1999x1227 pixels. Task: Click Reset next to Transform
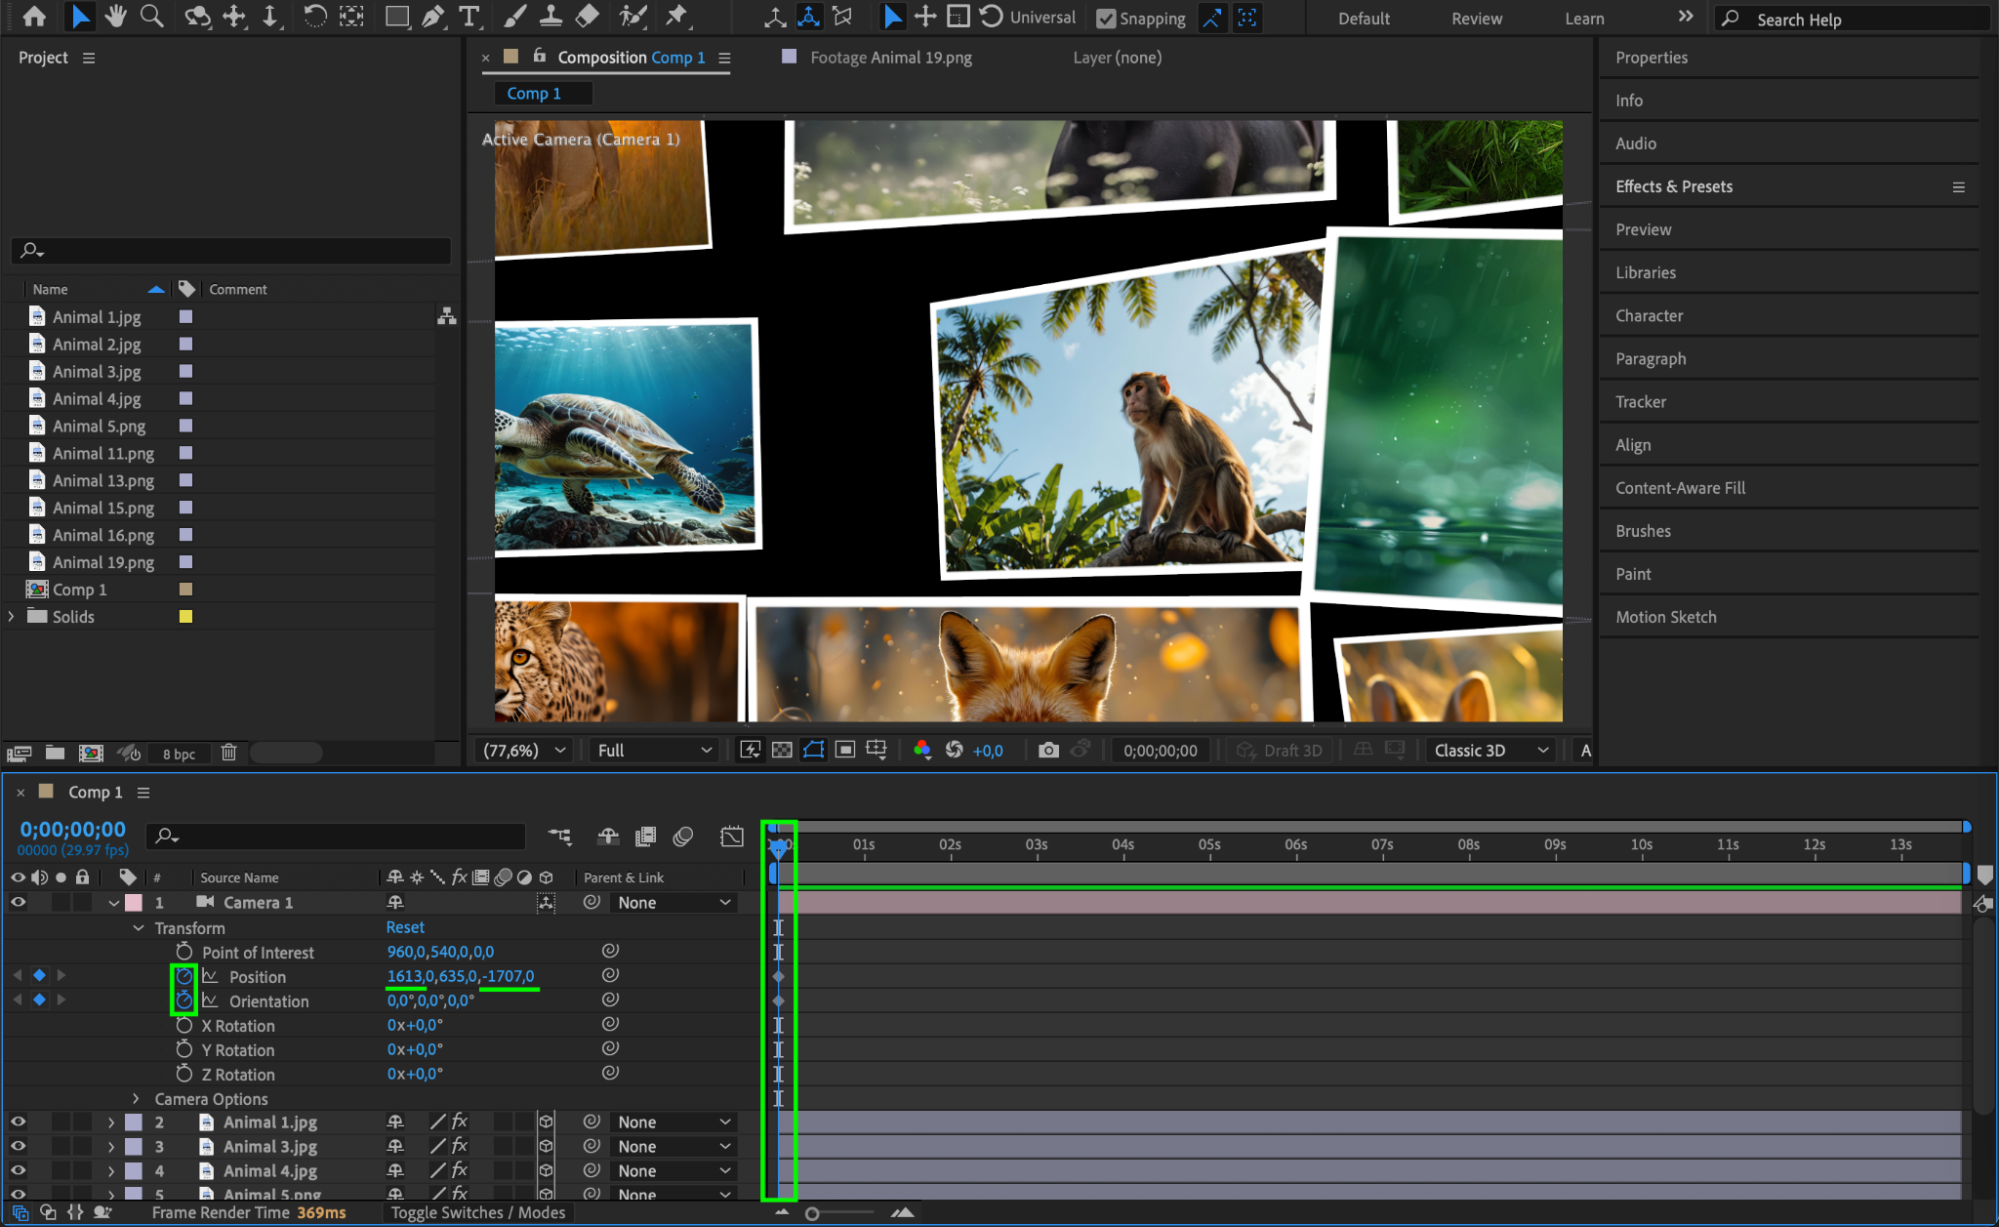coord(405,927)
